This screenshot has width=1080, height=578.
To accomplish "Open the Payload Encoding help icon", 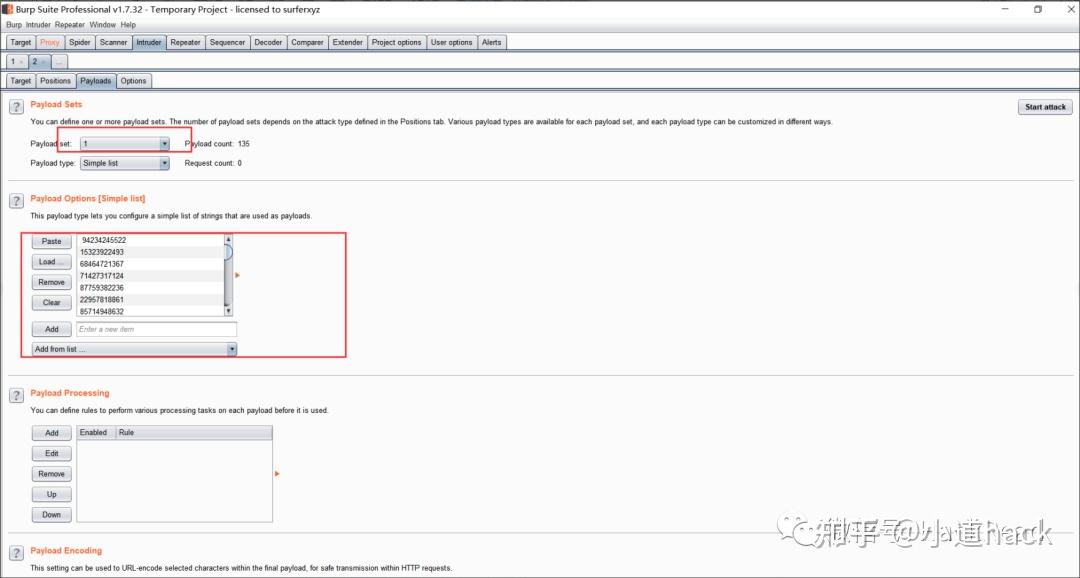I will pos(17,553).
